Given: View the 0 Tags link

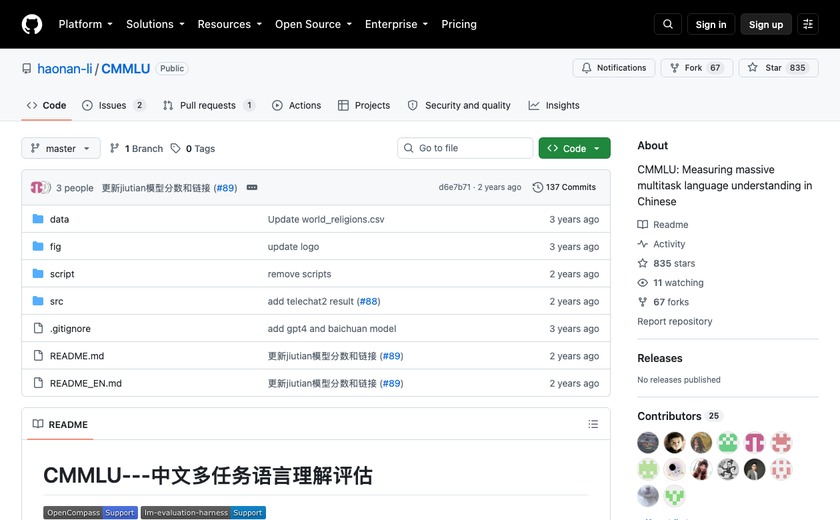Looking at the screenshot, I should 193,148.
